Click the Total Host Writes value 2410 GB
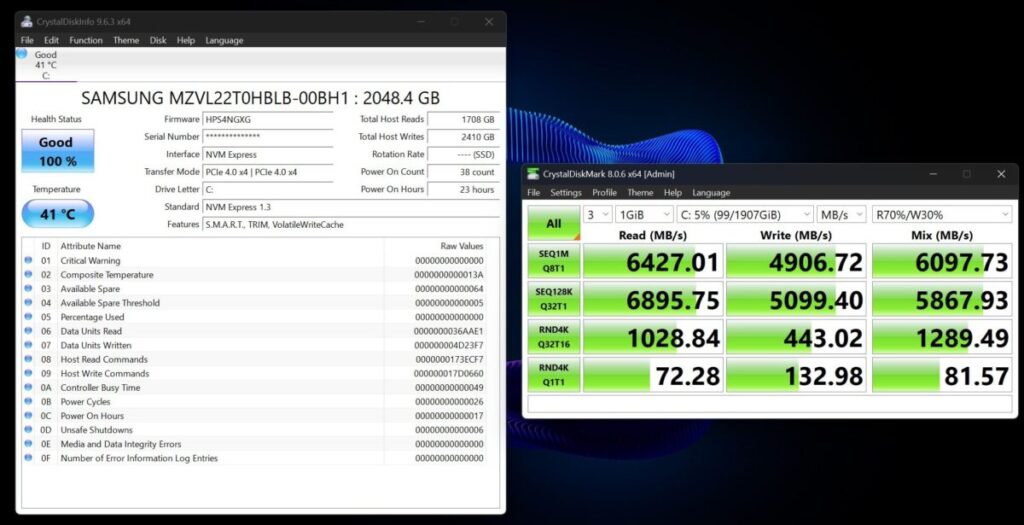Viewport: 1024px width, 525px height. (x=463, y=136)
